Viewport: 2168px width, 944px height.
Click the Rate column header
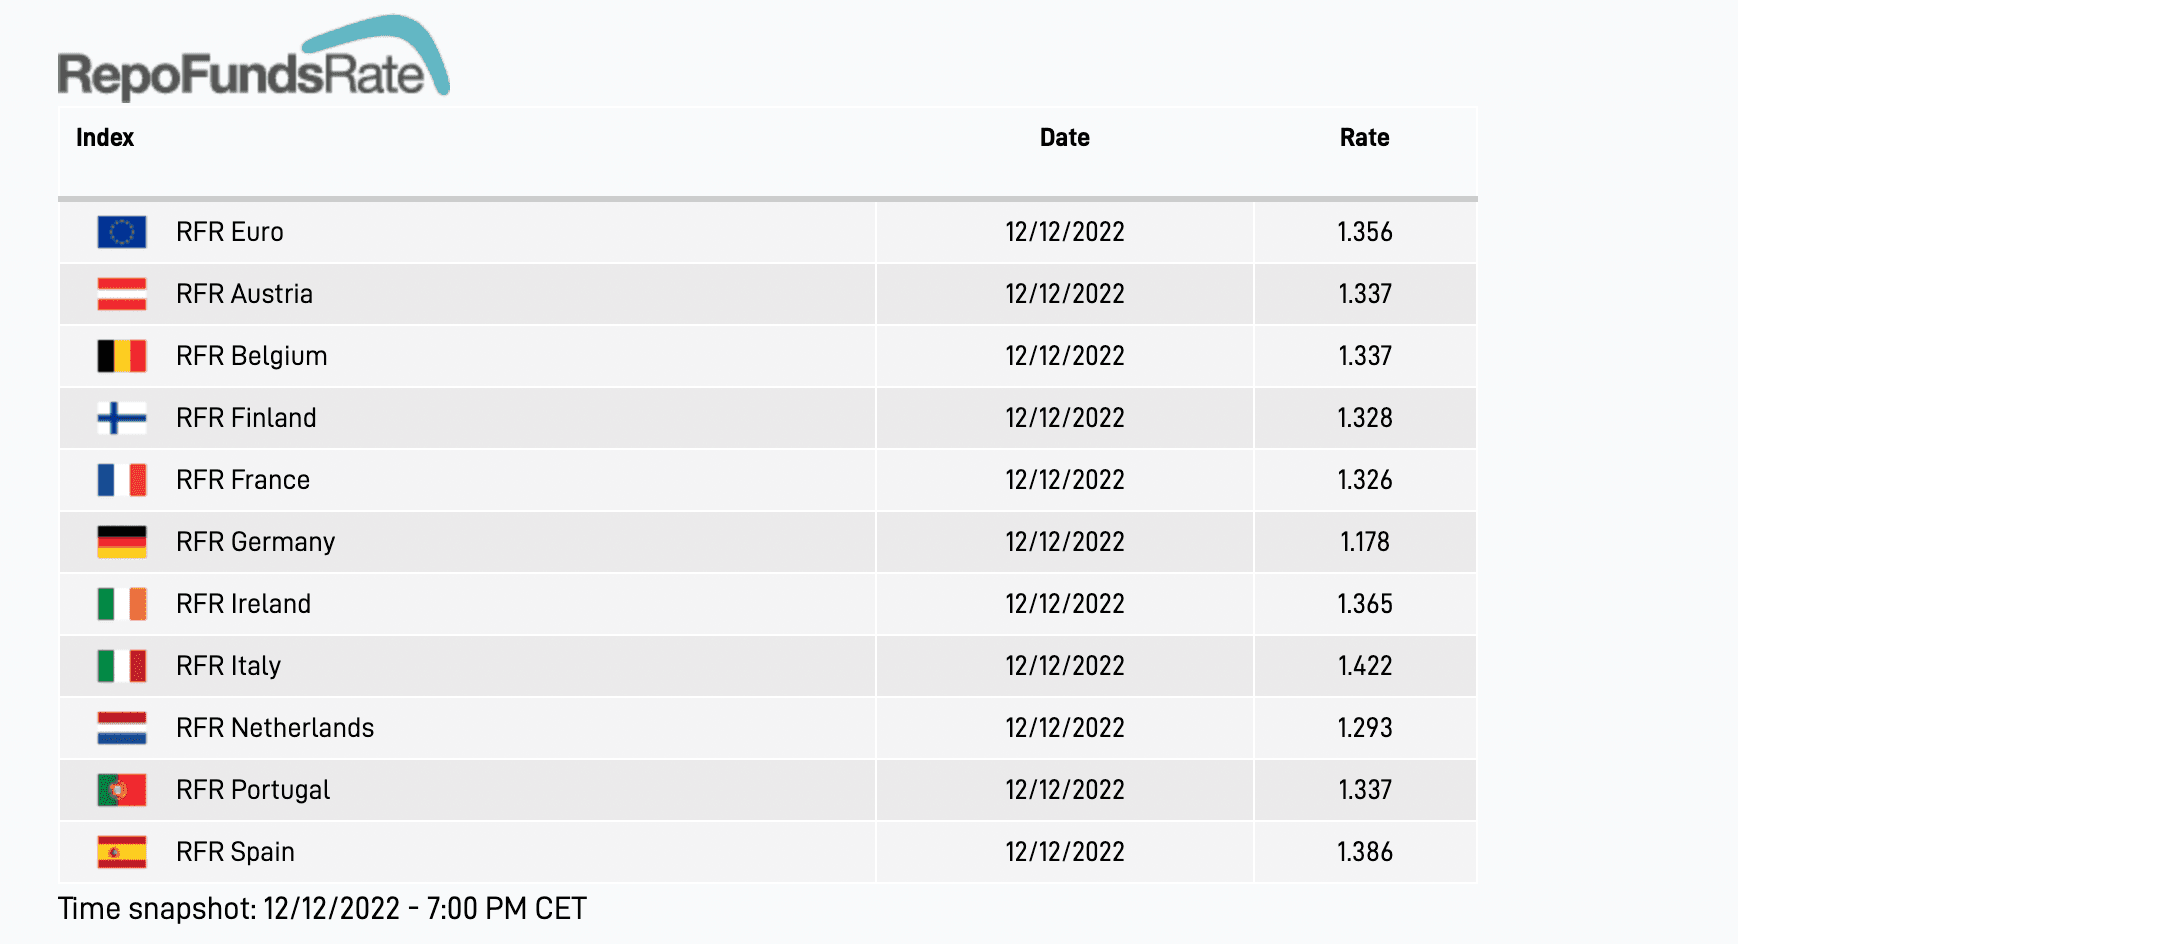1365,138
